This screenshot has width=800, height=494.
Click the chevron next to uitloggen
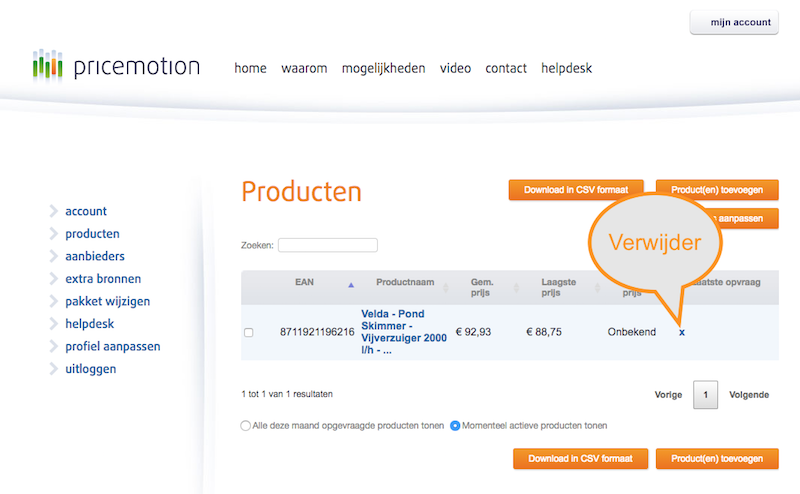tap(54, 368)
